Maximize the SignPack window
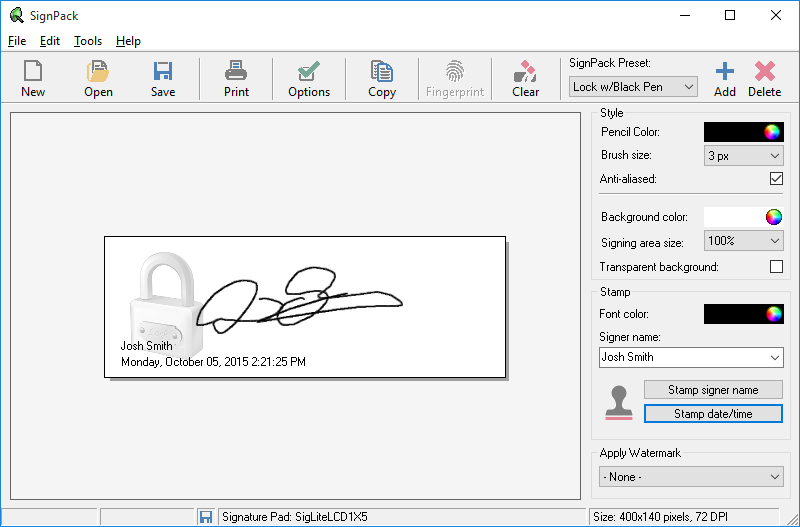800x527 pixels. [730, 15]
